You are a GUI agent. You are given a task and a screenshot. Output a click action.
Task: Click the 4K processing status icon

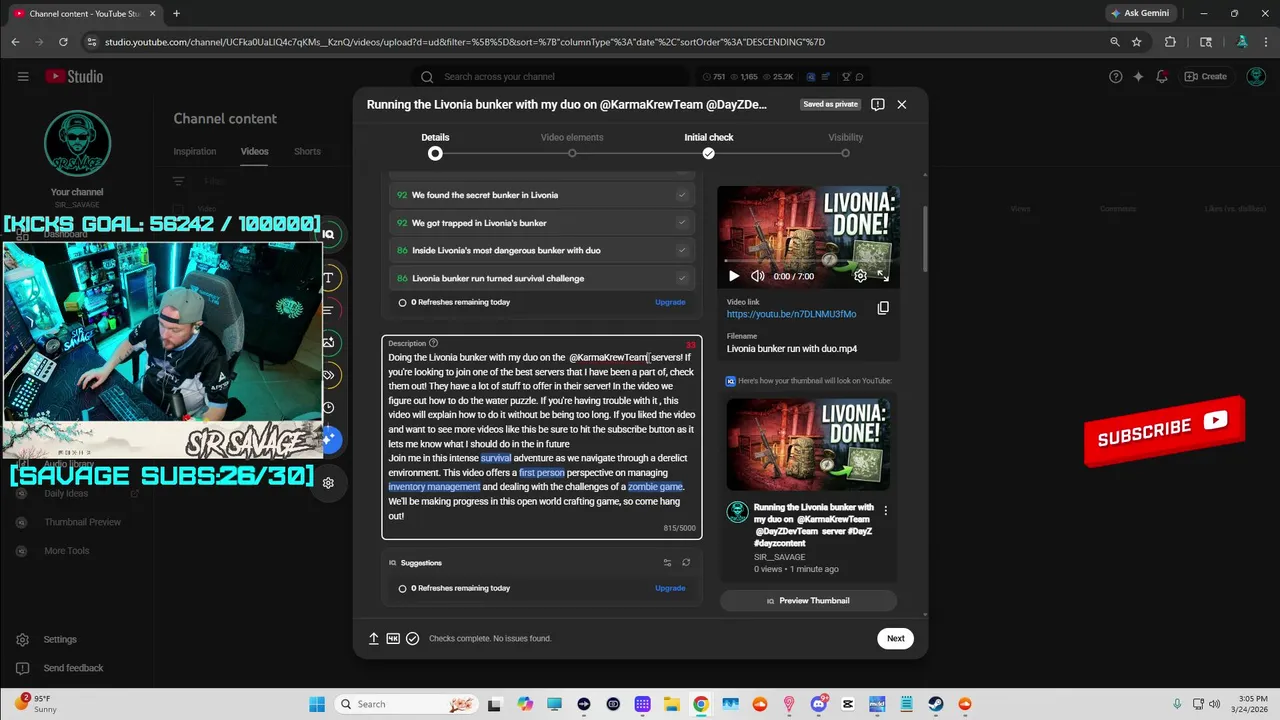coord(393,638)
